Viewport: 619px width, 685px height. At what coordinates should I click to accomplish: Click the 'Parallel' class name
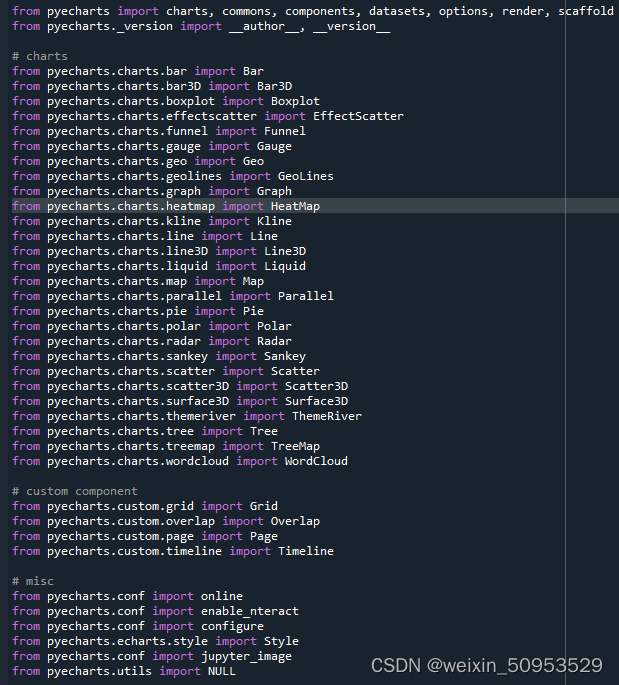(306, 296)
